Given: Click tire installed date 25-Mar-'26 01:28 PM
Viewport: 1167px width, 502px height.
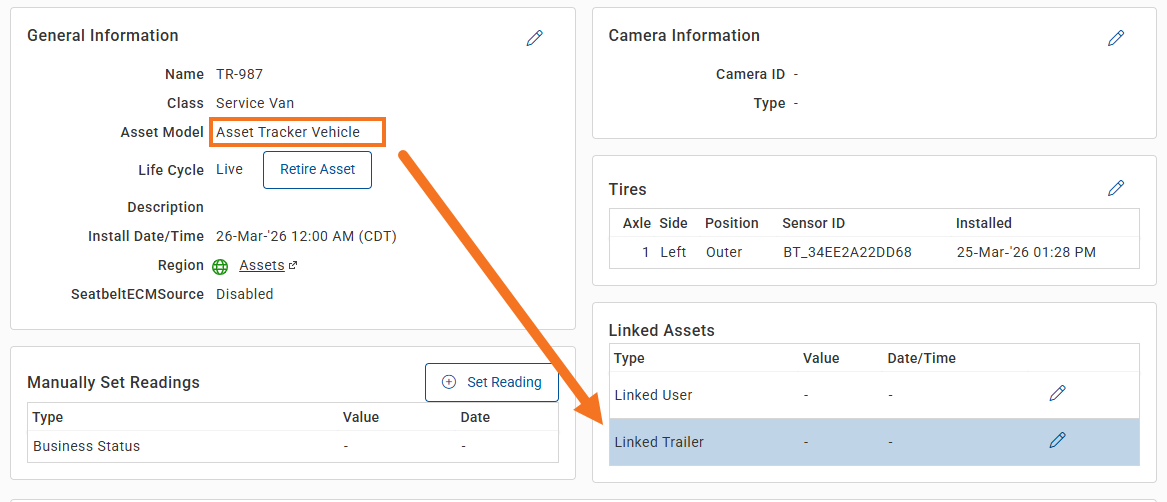Looking at the screenshot, I should [x=1026, y=252].
